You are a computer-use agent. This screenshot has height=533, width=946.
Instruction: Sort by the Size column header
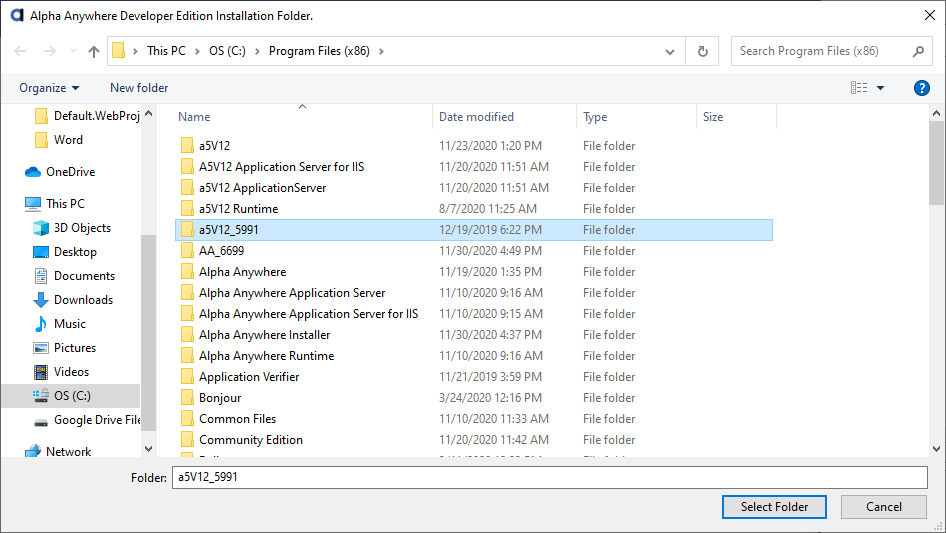713,117
